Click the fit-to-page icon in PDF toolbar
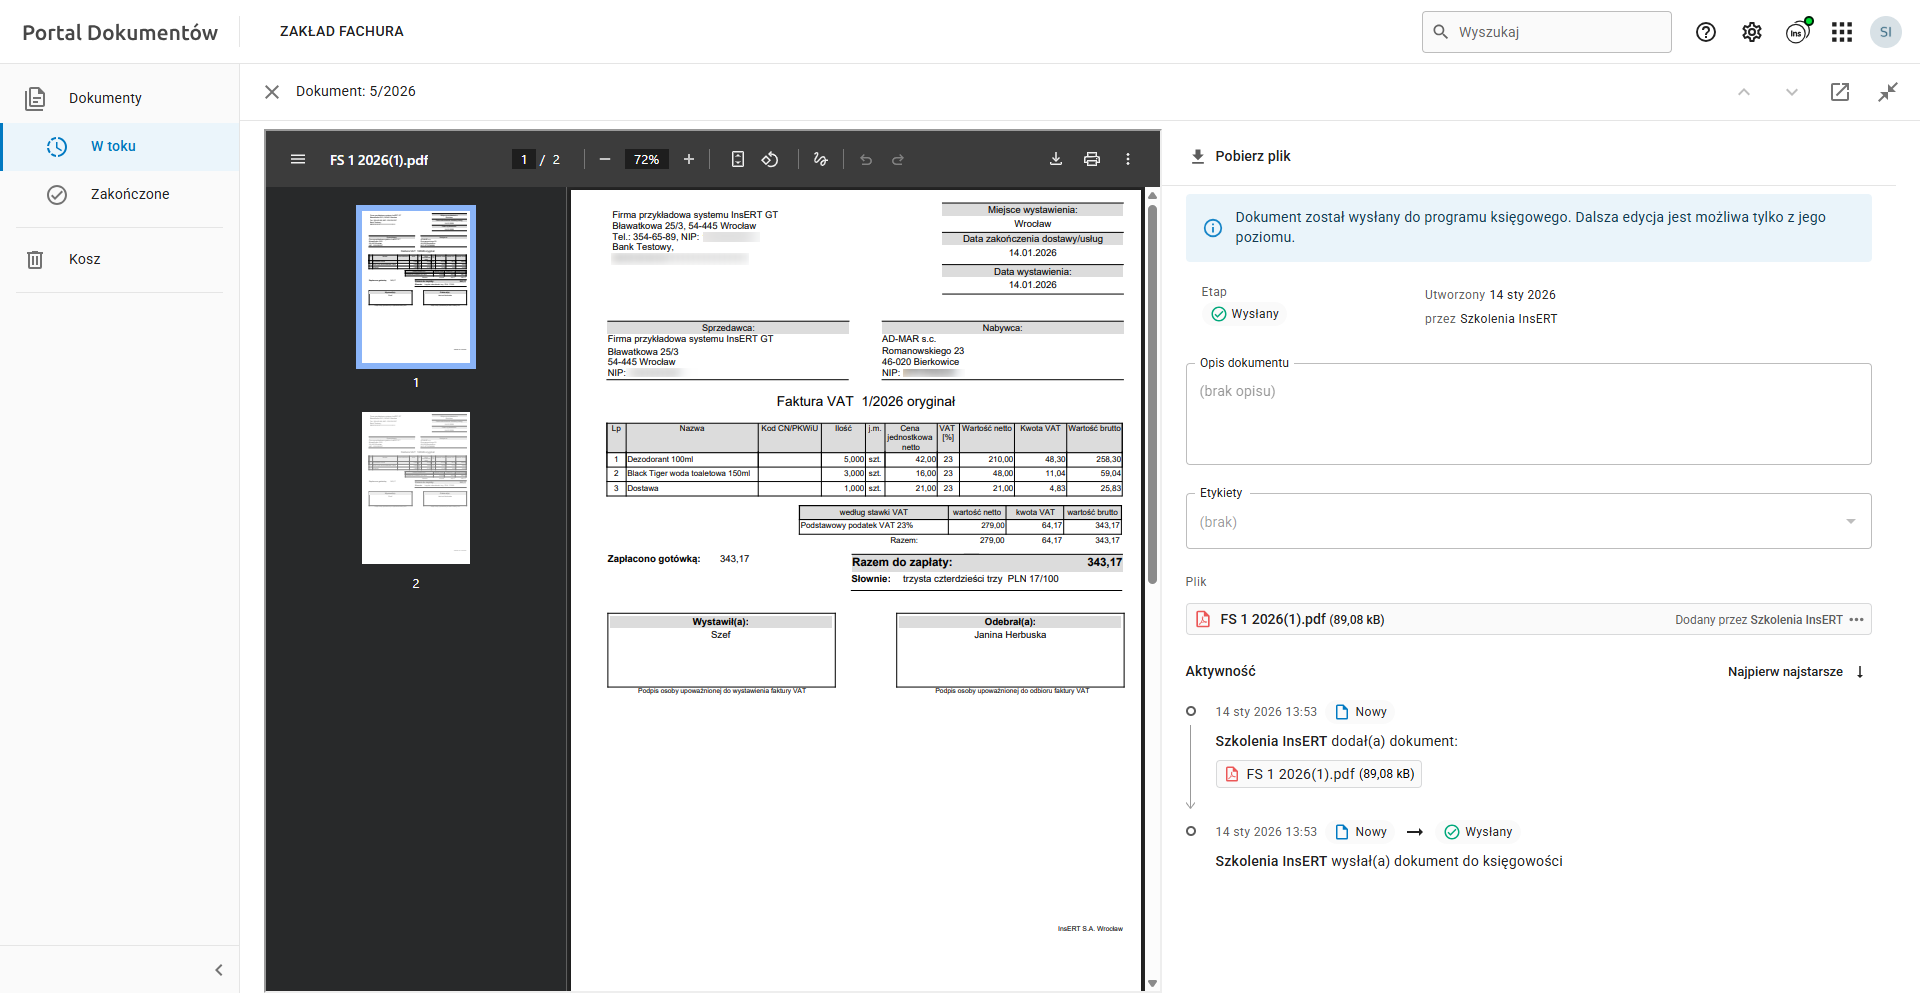Viewport: 1920px width, 993px height. tap(737, 160)
